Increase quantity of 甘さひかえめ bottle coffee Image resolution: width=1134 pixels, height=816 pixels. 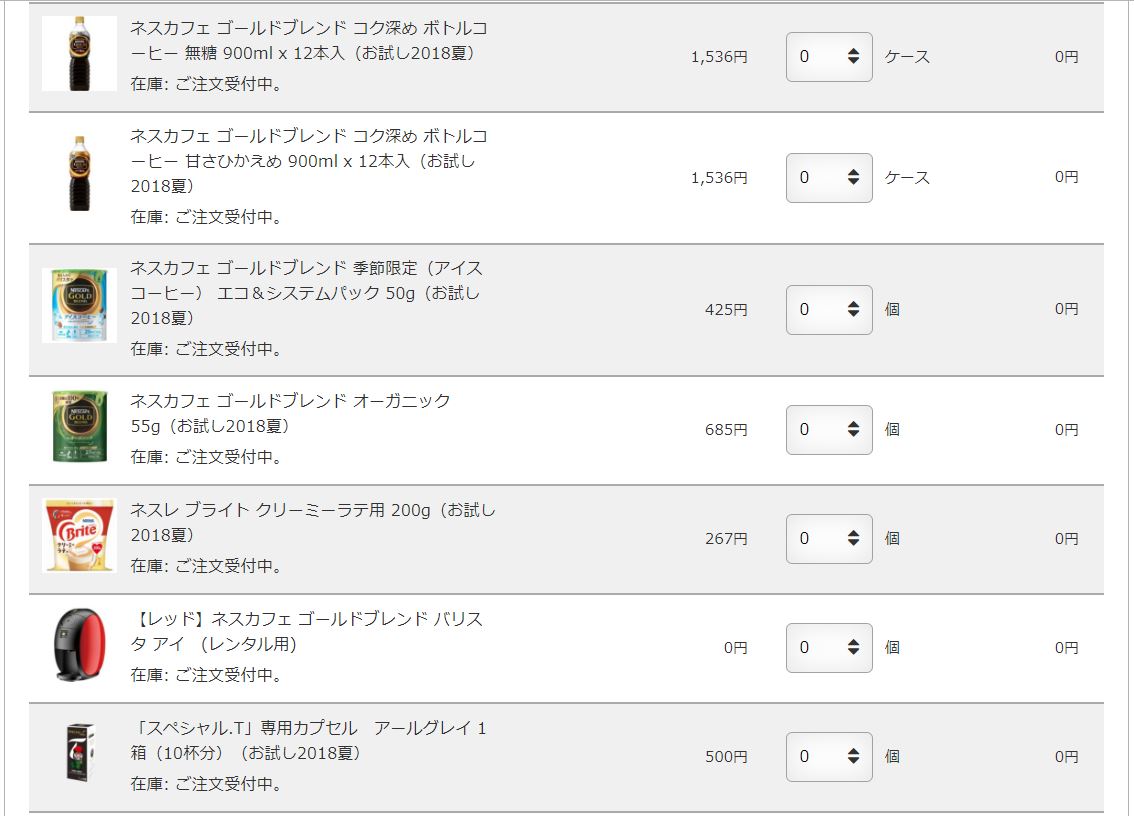(853, 172)
